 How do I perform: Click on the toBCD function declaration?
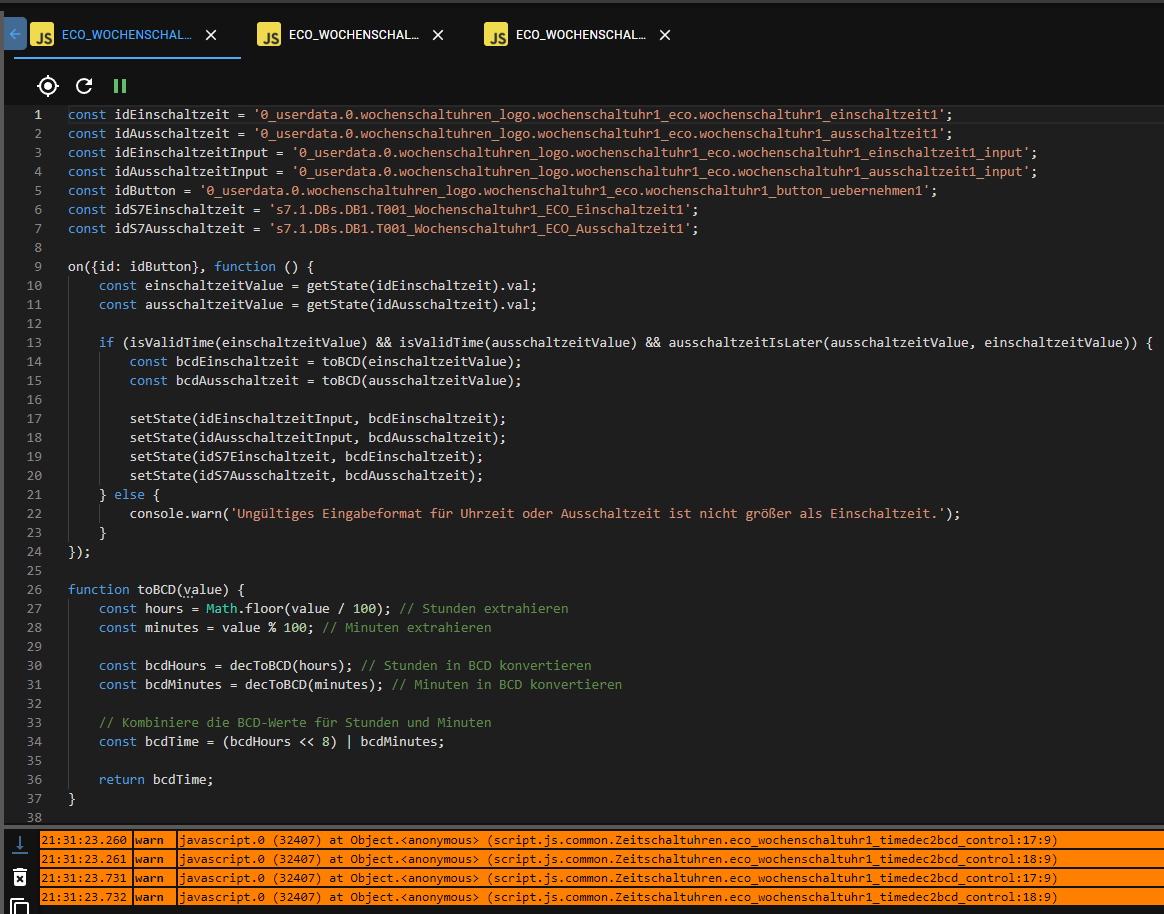coord(155,589)
